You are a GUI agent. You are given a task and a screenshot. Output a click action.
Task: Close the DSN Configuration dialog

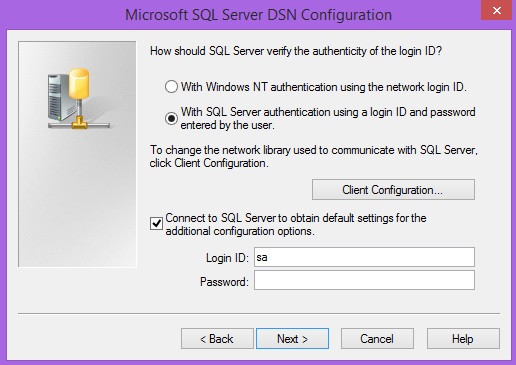(496, 10)
